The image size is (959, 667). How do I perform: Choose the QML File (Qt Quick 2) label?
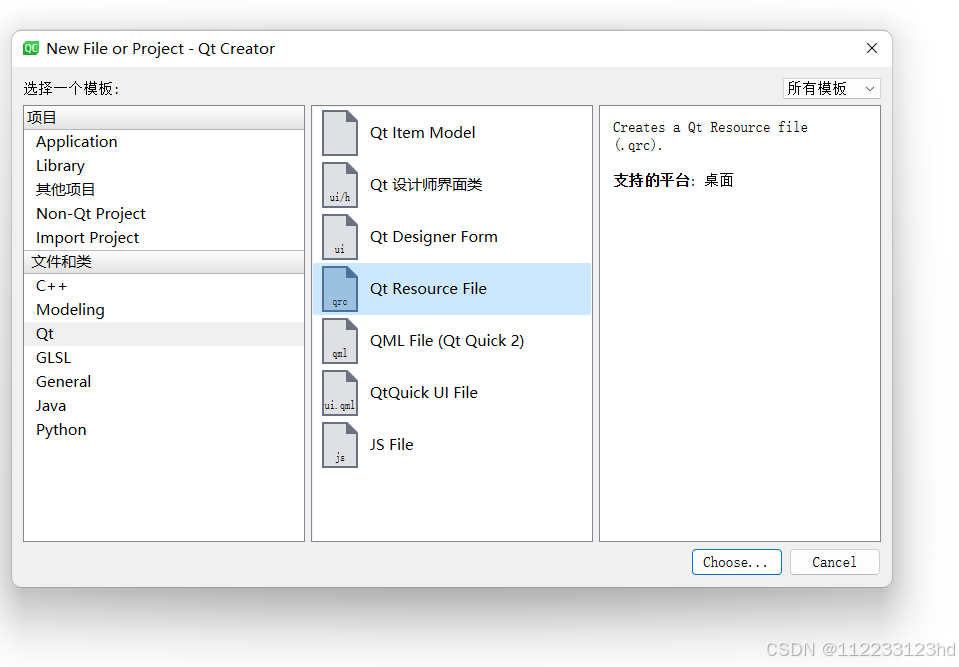click(x=447, y=341)
